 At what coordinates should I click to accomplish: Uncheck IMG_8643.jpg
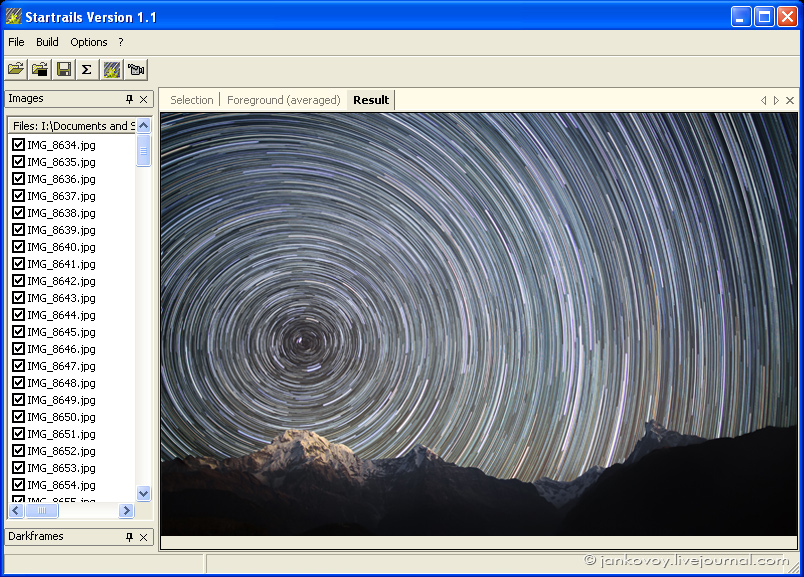tap(18, 297)
